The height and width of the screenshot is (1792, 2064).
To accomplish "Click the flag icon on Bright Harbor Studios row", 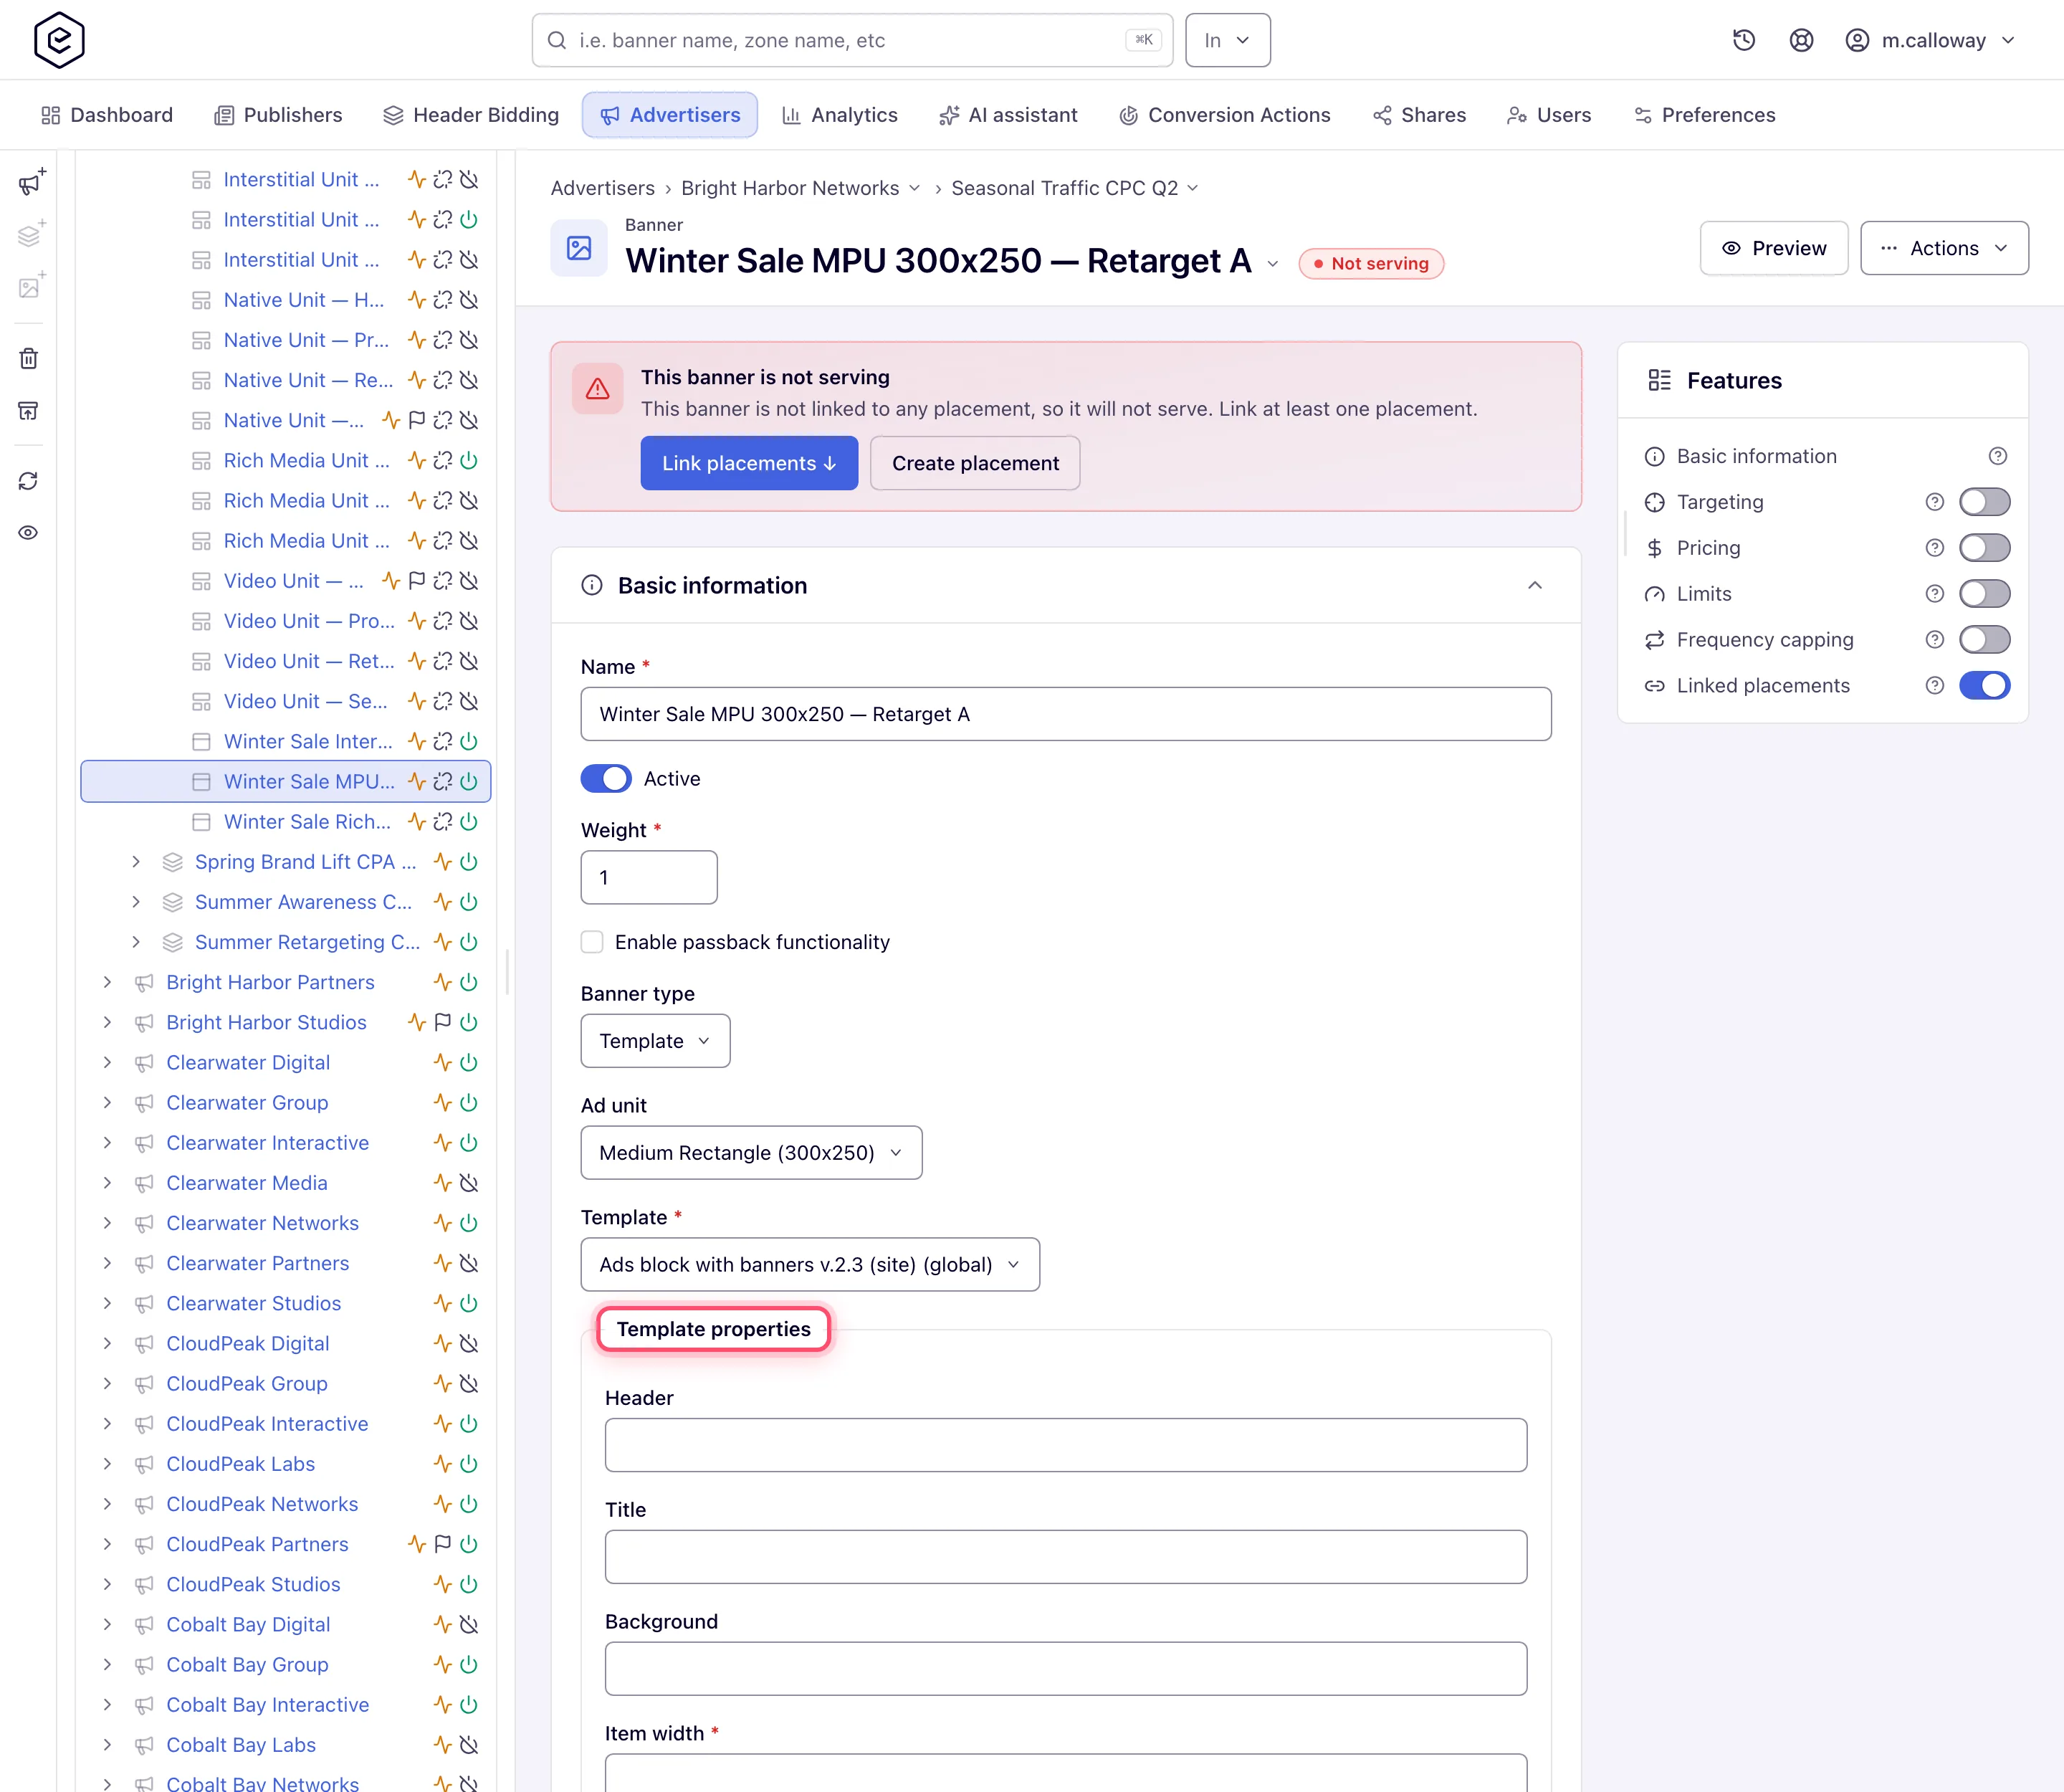I will tap(443, 1022).
